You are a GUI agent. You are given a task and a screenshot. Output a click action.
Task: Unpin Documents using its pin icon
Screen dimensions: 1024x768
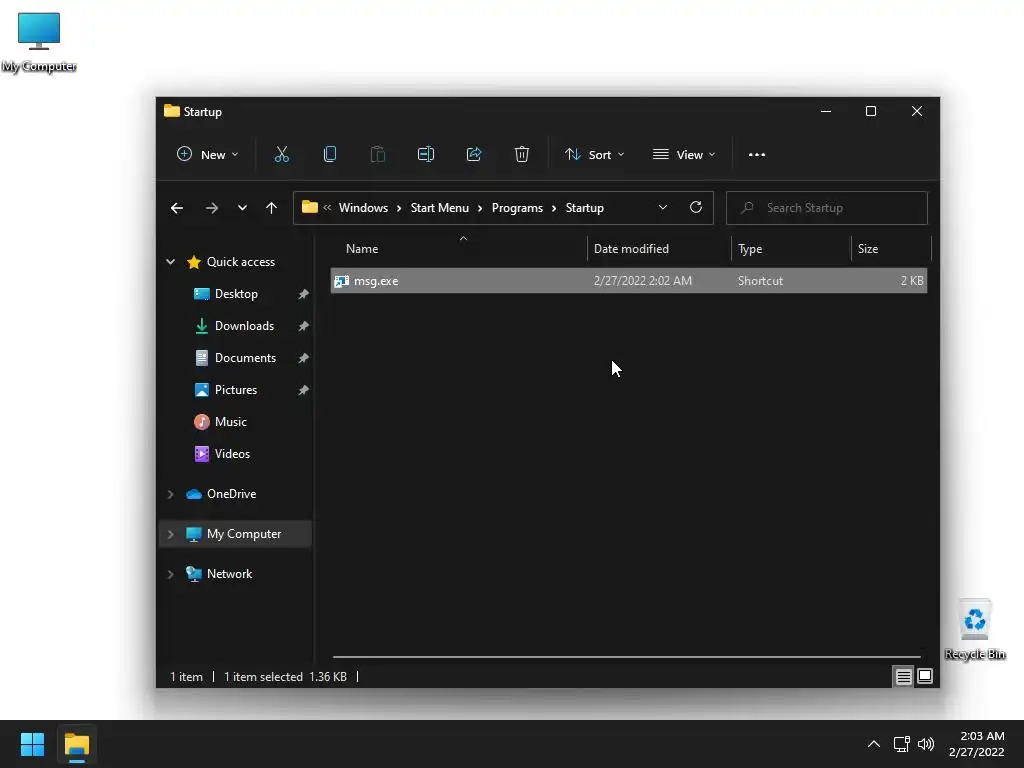303,359
